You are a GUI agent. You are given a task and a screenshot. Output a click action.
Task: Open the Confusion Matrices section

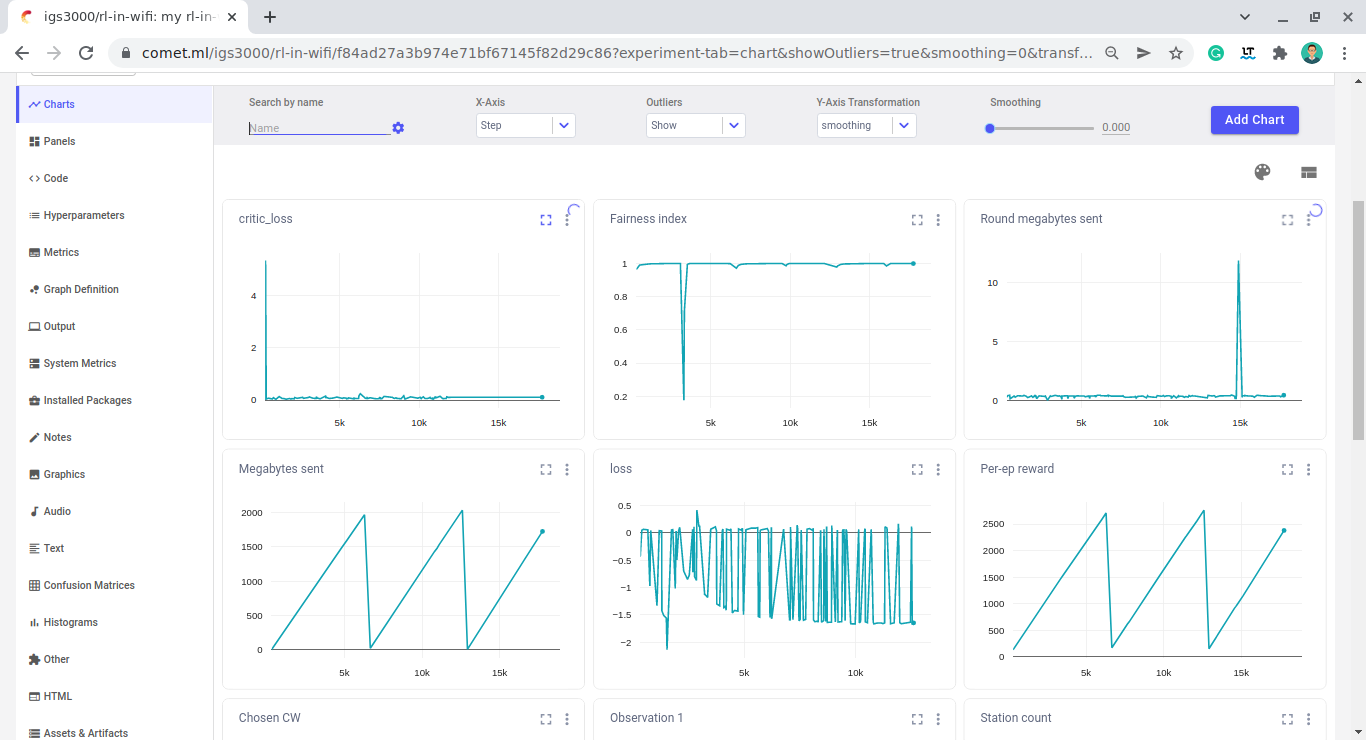pyautogui.click(x=115, y=585)
